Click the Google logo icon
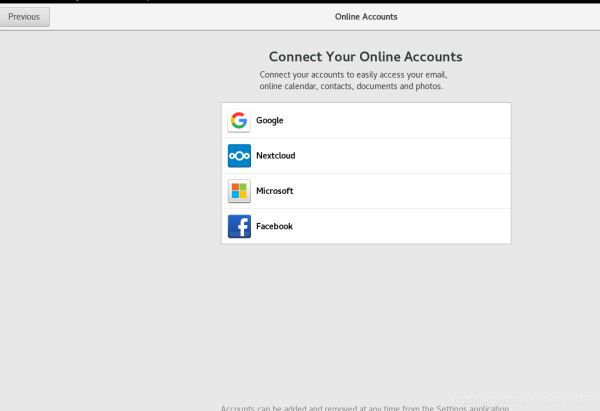 [239, 121]
